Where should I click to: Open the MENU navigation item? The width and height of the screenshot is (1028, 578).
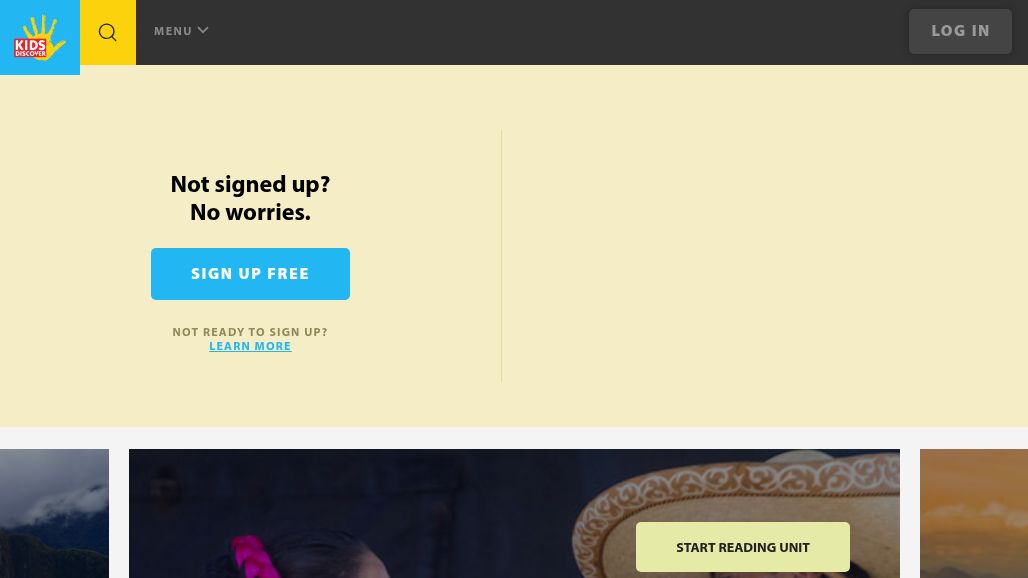pyautogui.click(x=181, y=31)
